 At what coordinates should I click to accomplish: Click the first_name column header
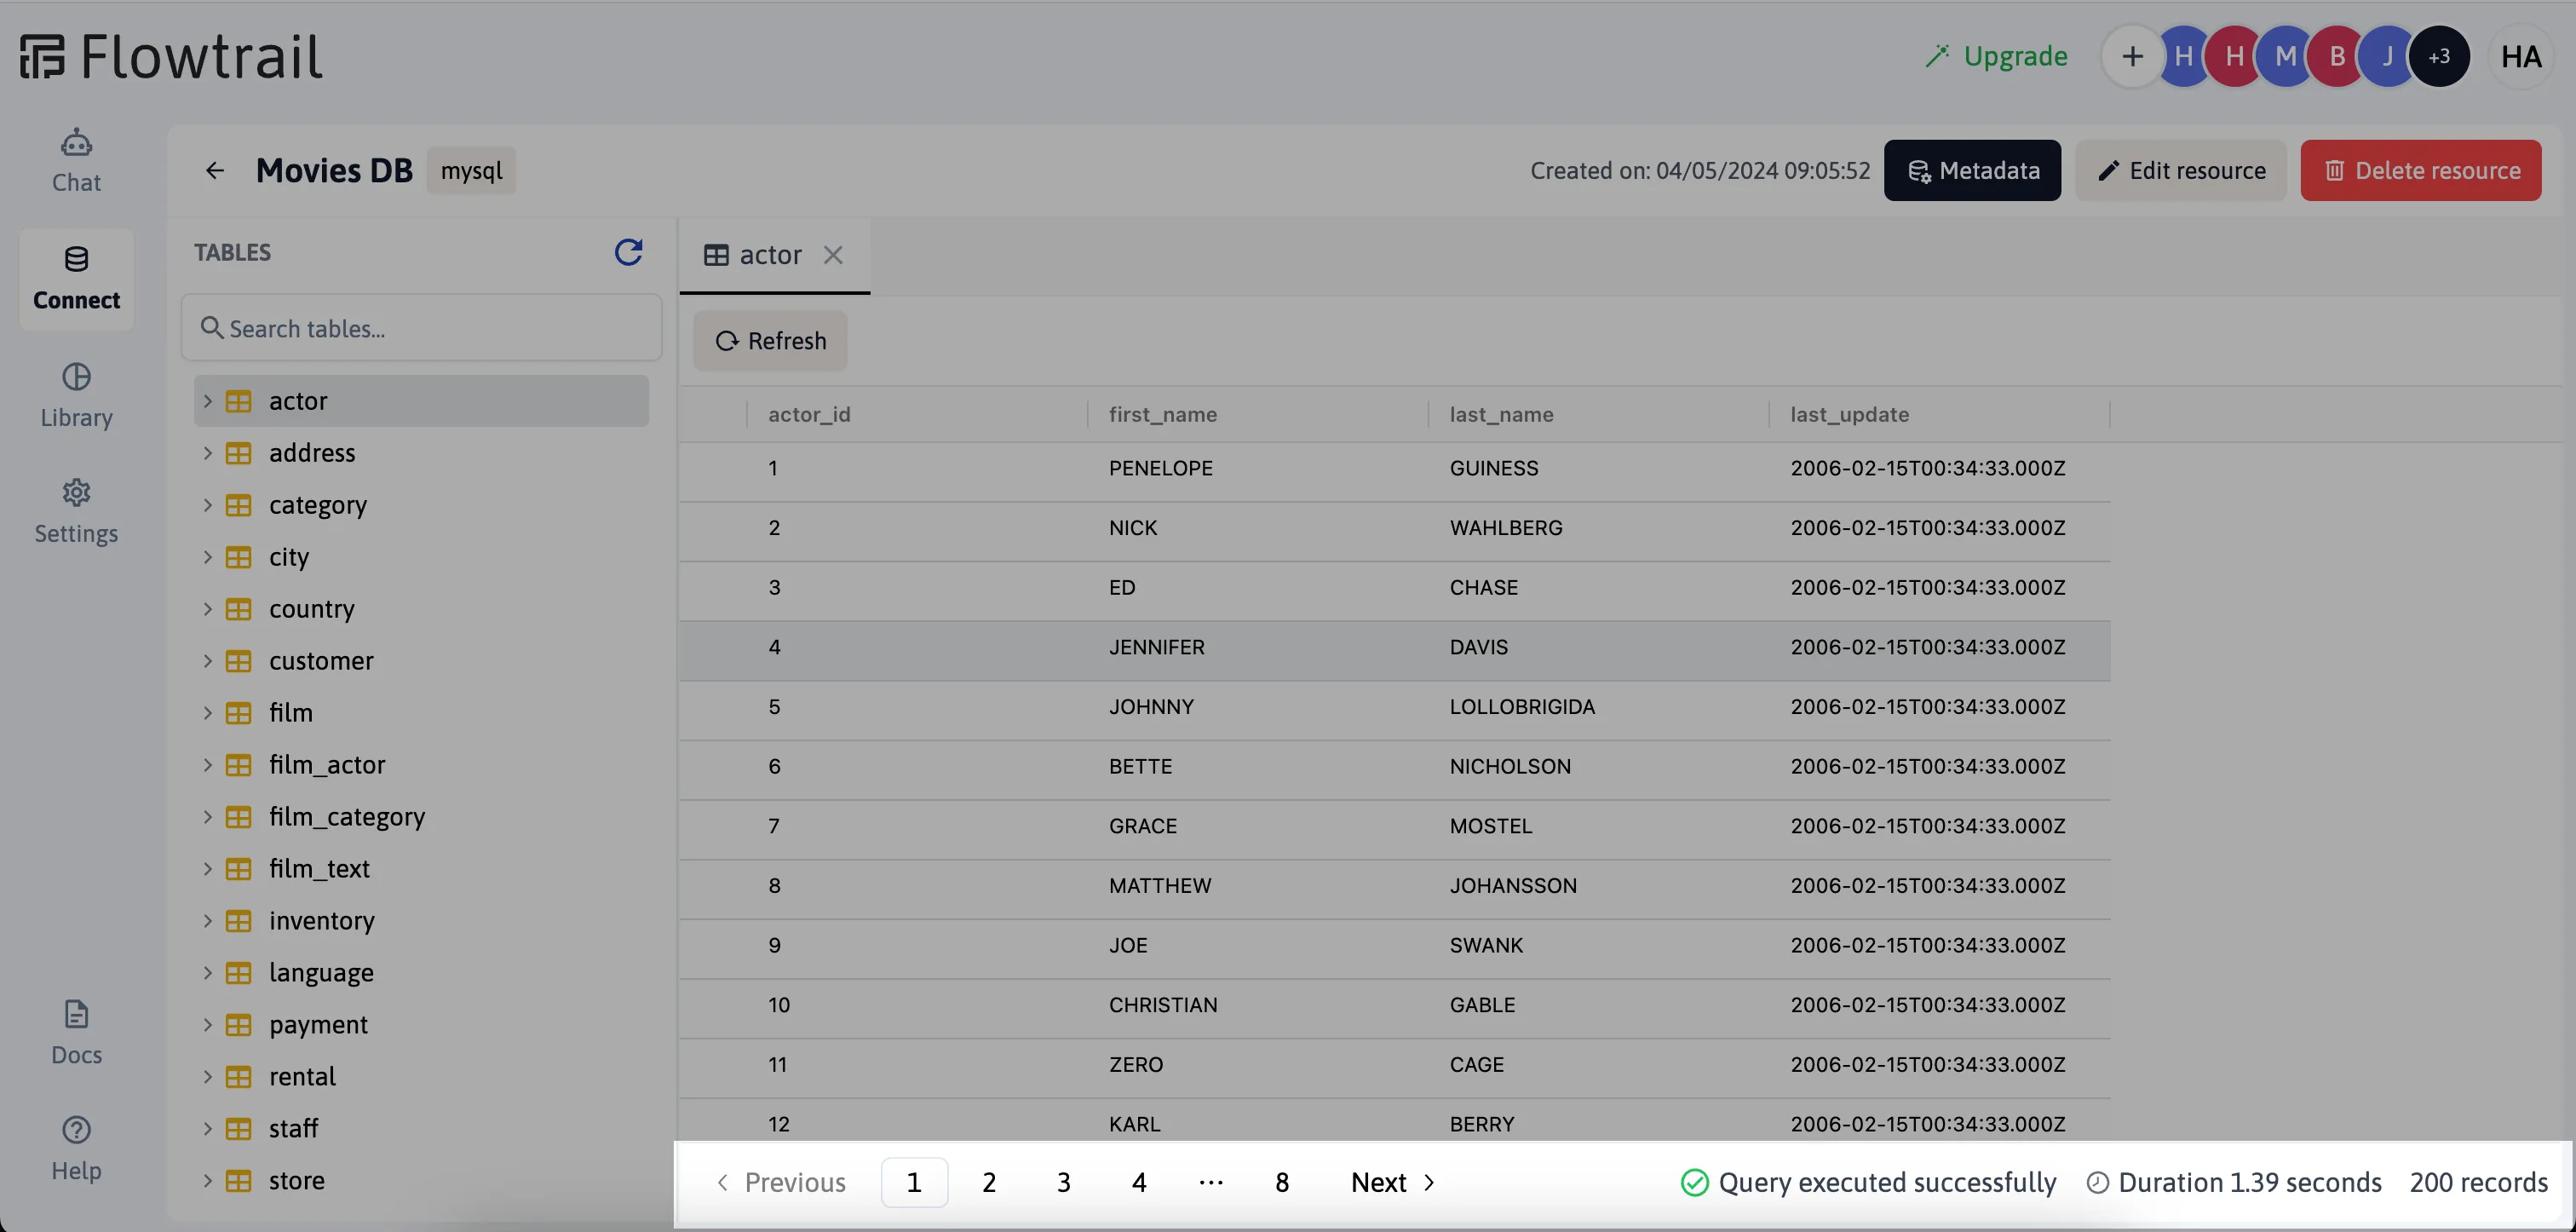point(1162,414)
